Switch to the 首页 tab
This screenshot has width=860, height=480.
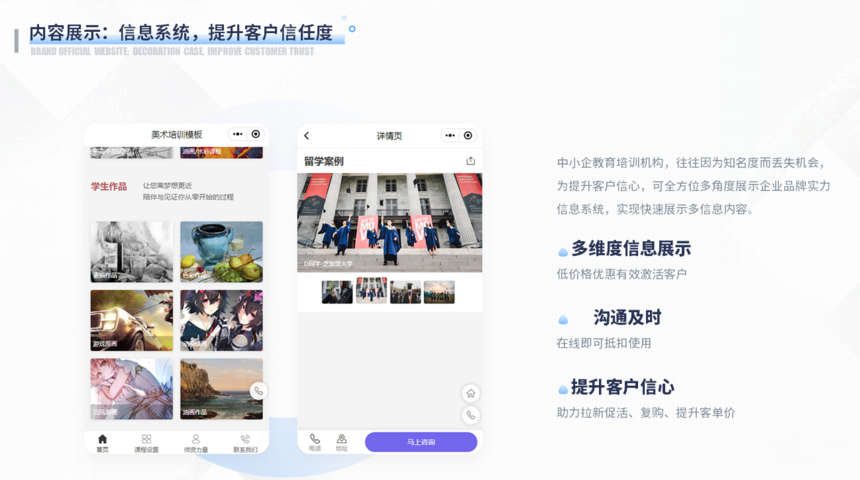point(102,443)
